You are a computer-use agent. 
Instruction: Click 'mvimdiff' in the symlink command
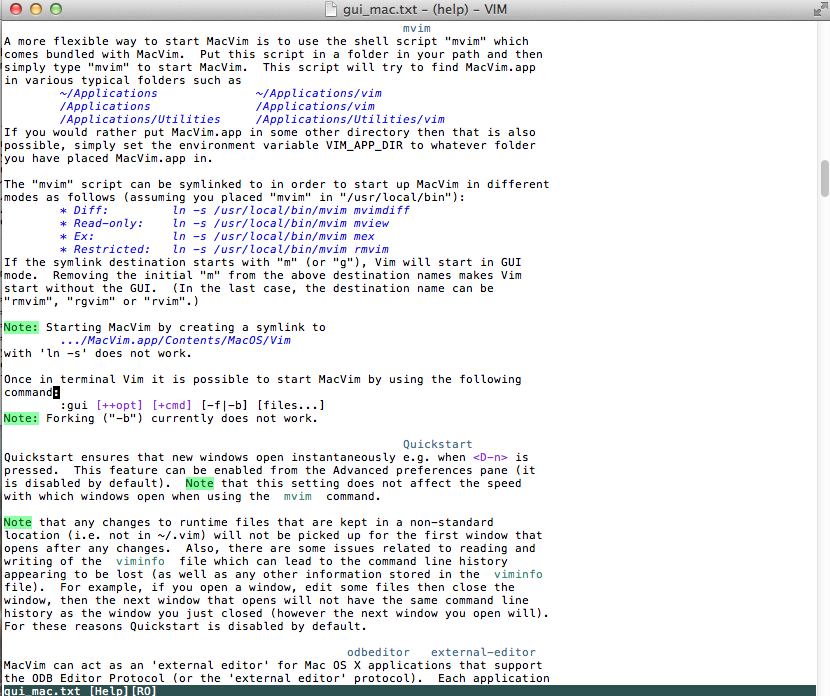coord(382,210)
